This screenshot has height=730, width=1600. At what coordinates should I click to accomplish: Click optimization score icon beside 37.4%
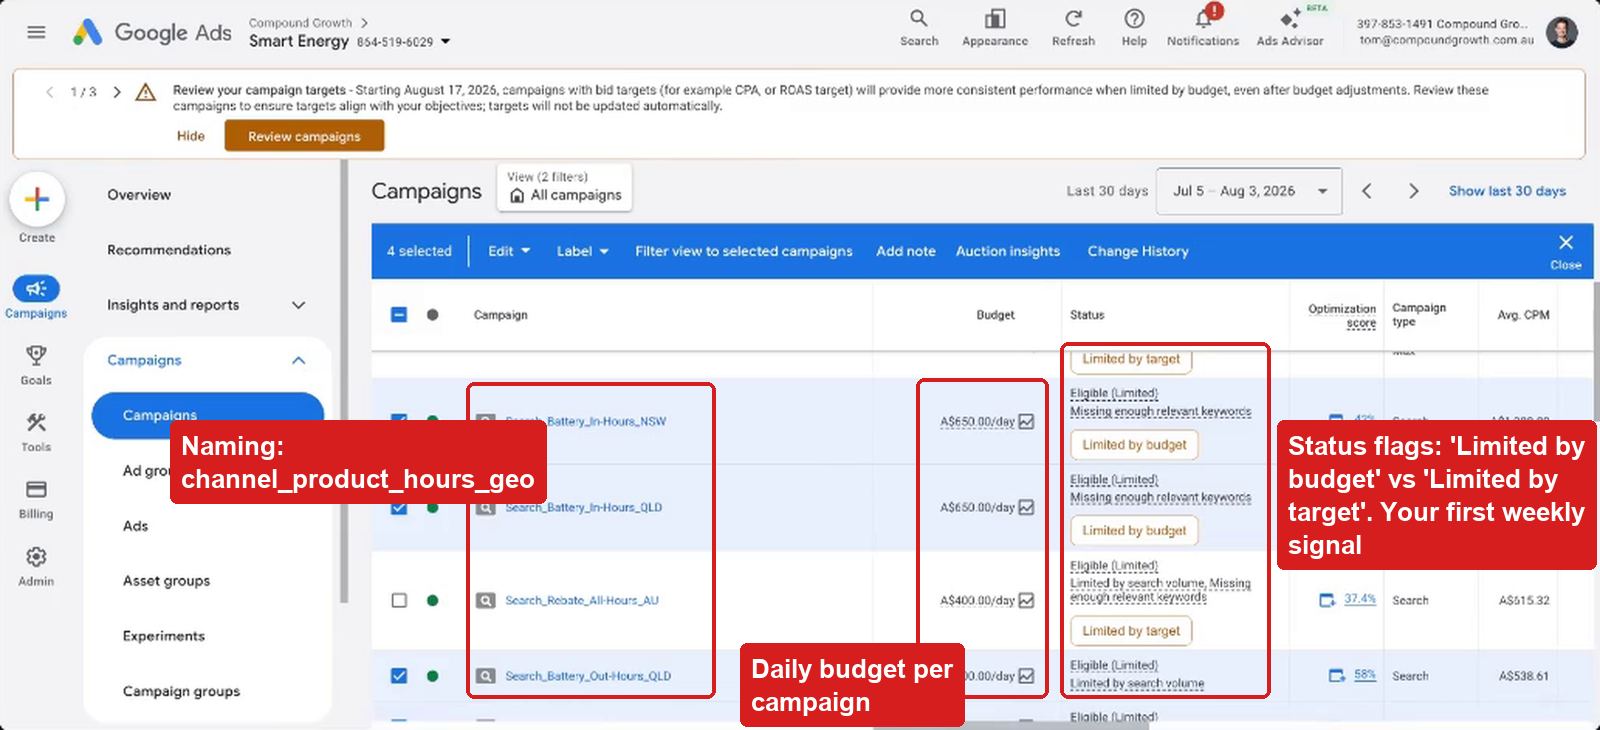tap(1327, 600)
